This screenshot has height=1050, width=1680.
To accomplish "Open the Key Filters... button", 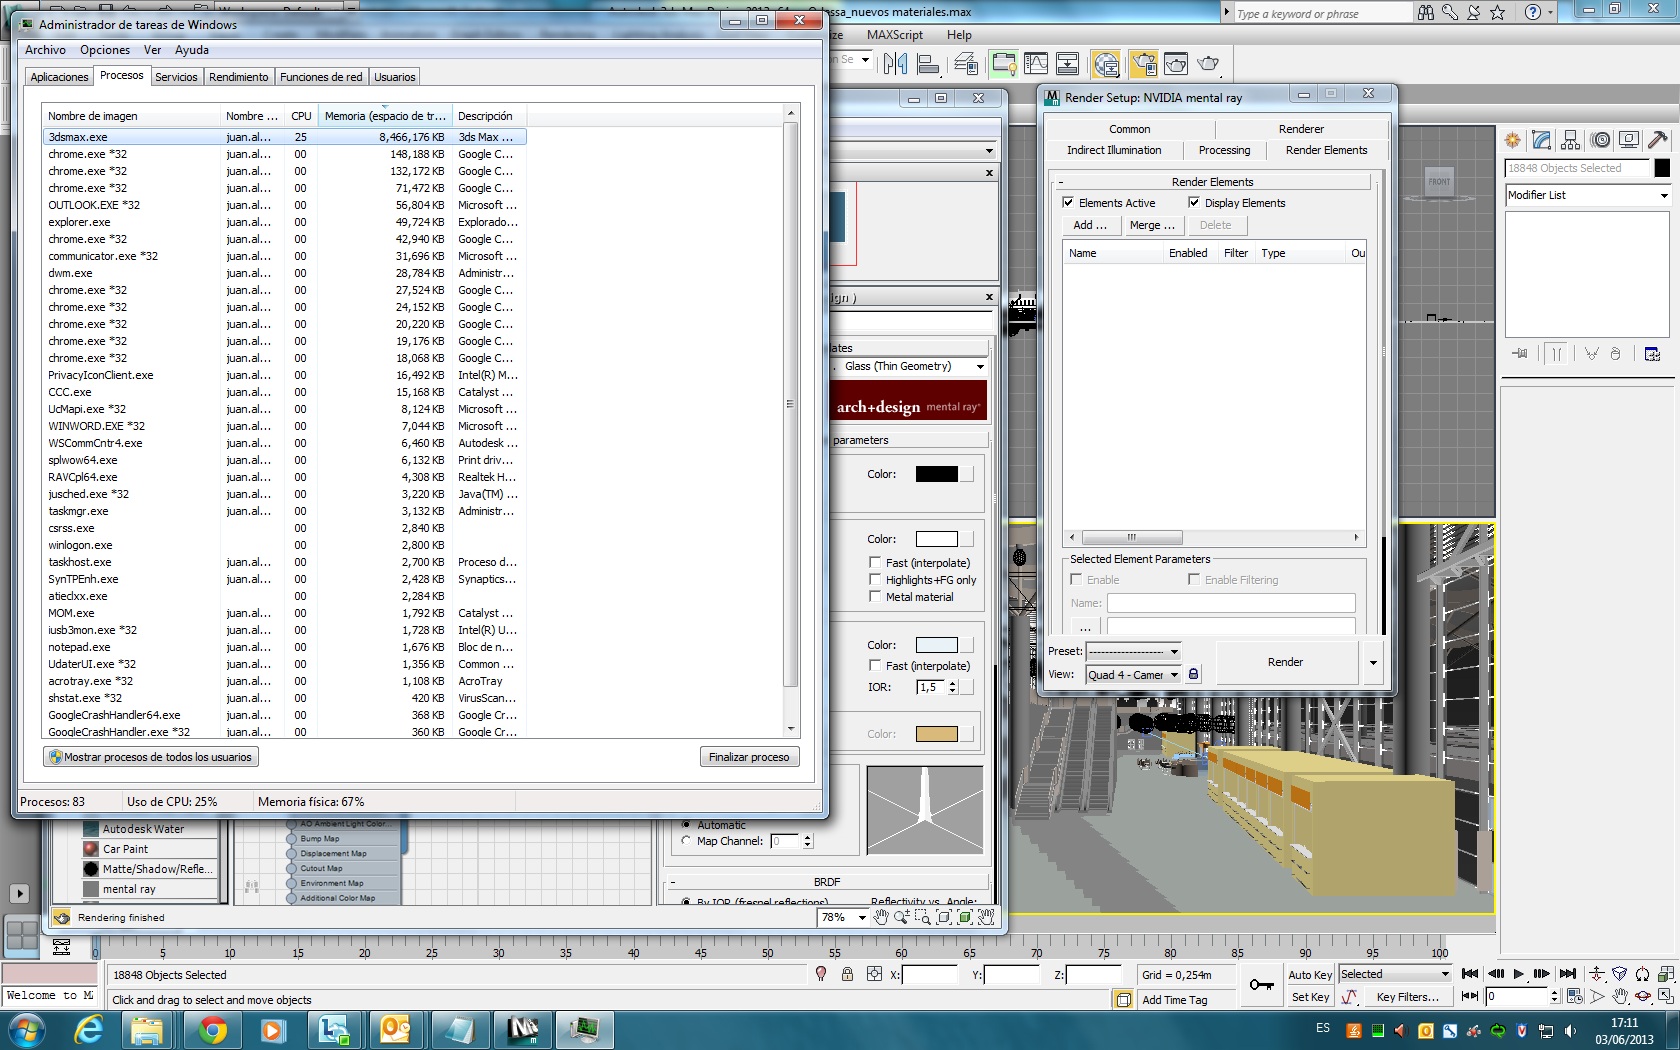I will coord(1407,996).
